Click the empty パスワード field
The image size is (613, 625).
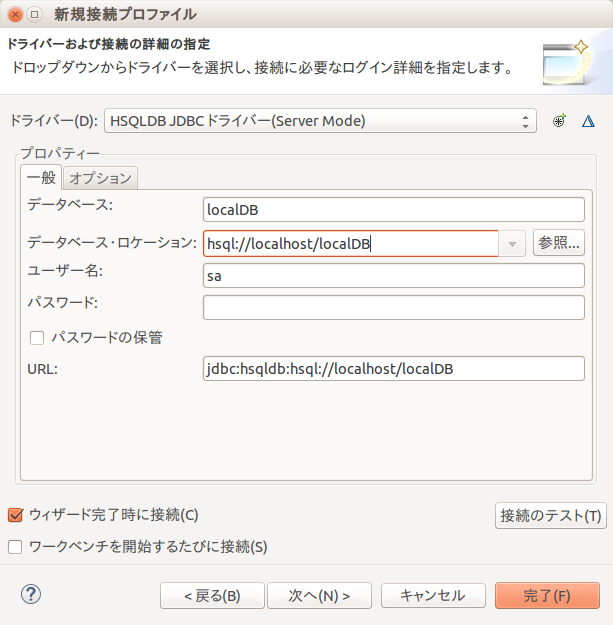tap(394, 307)
